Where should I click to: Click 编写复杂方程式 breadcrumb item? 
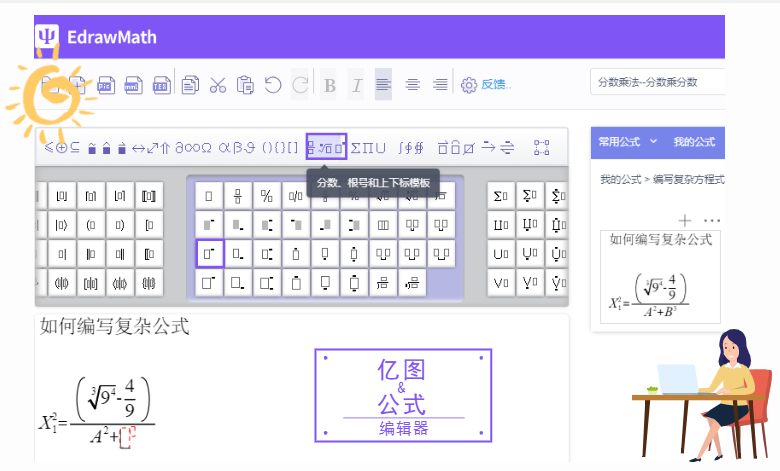688,179
